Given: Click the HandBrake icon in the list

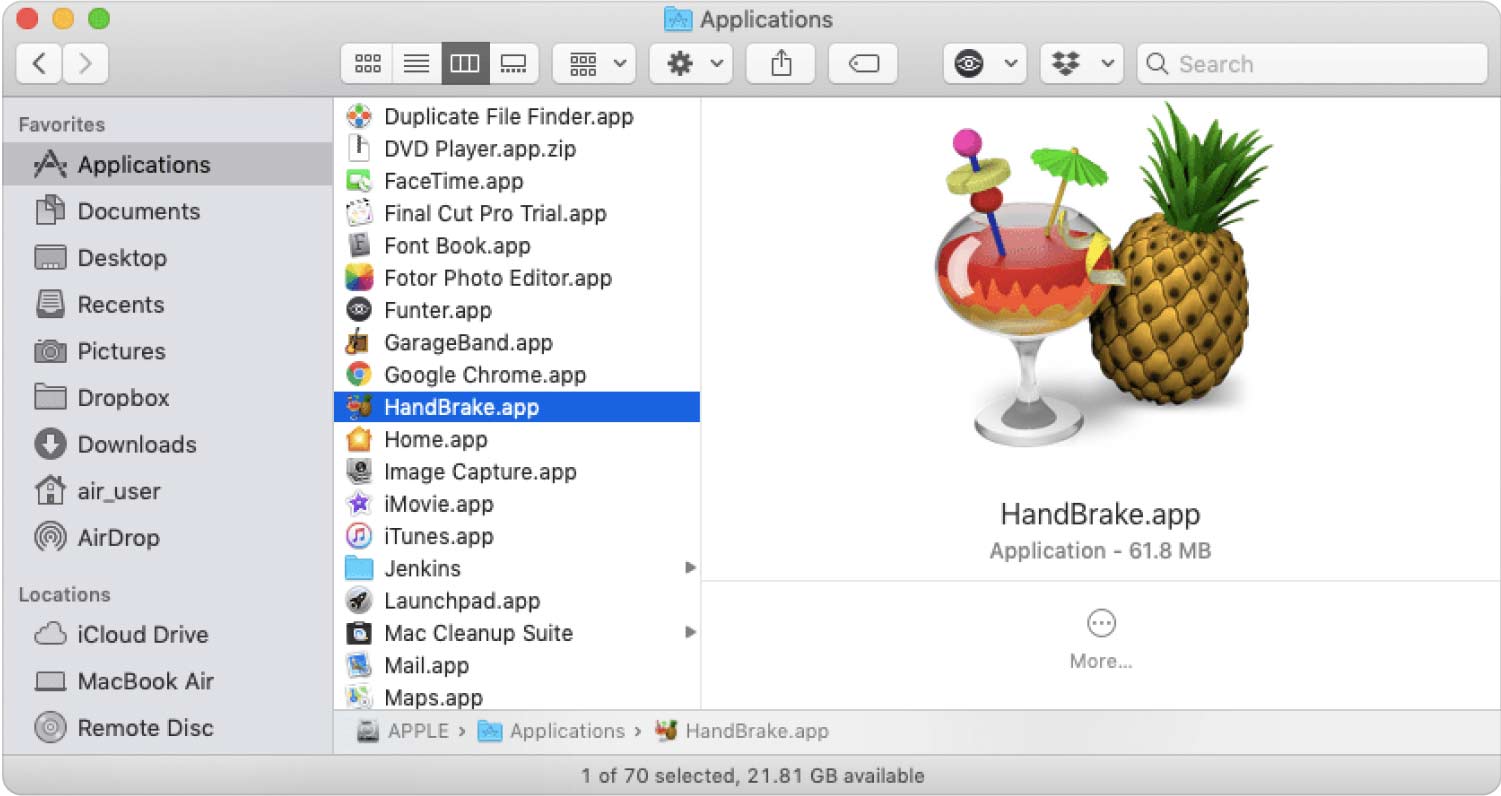Looking at the screenshot, I should click(359, 407).
